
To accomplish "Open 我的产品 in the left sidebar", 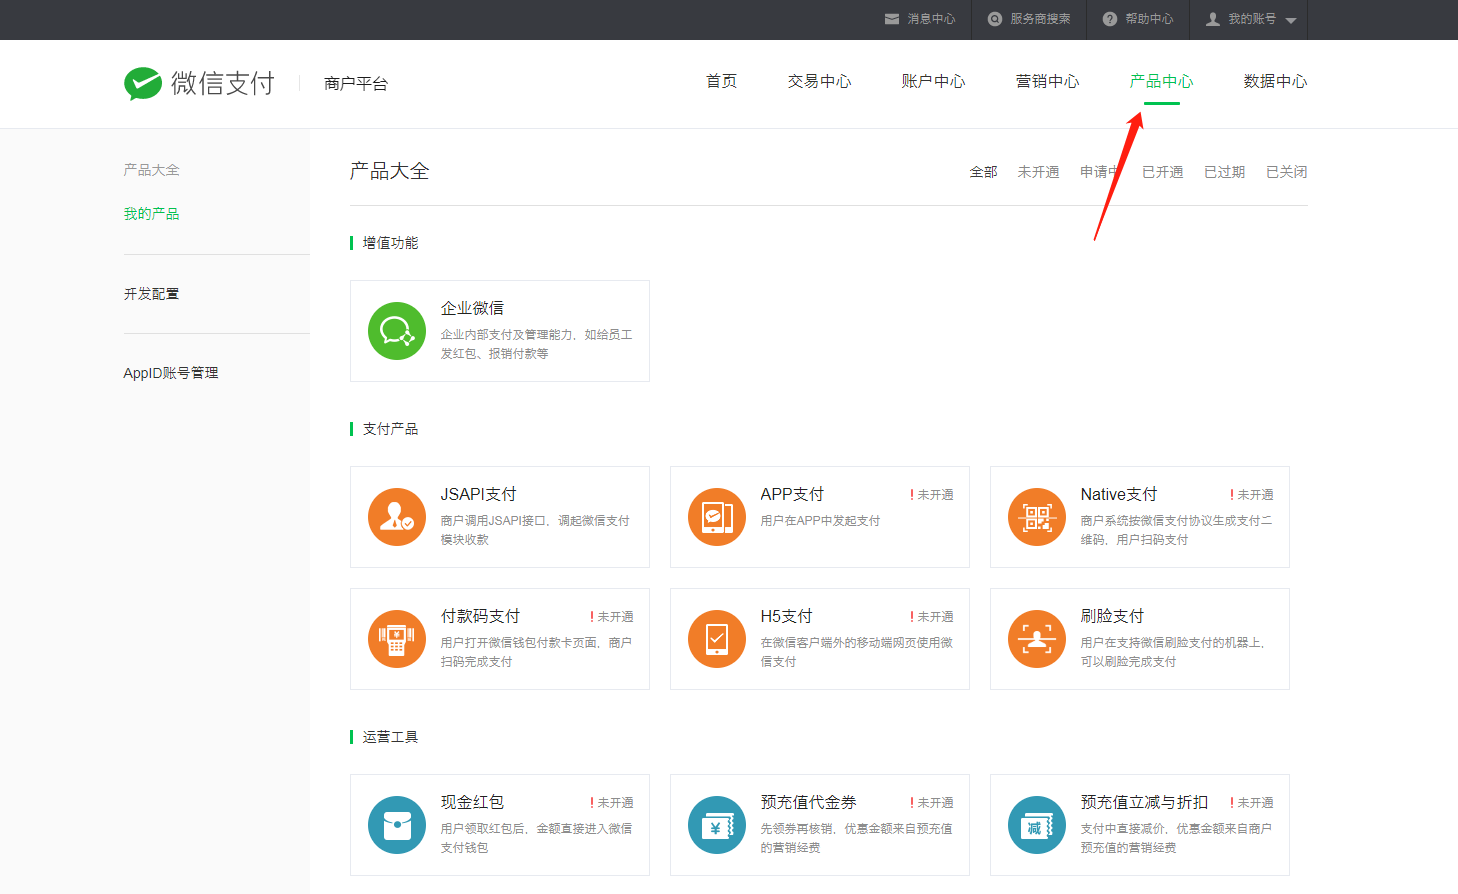I will (x=151, y=214).
